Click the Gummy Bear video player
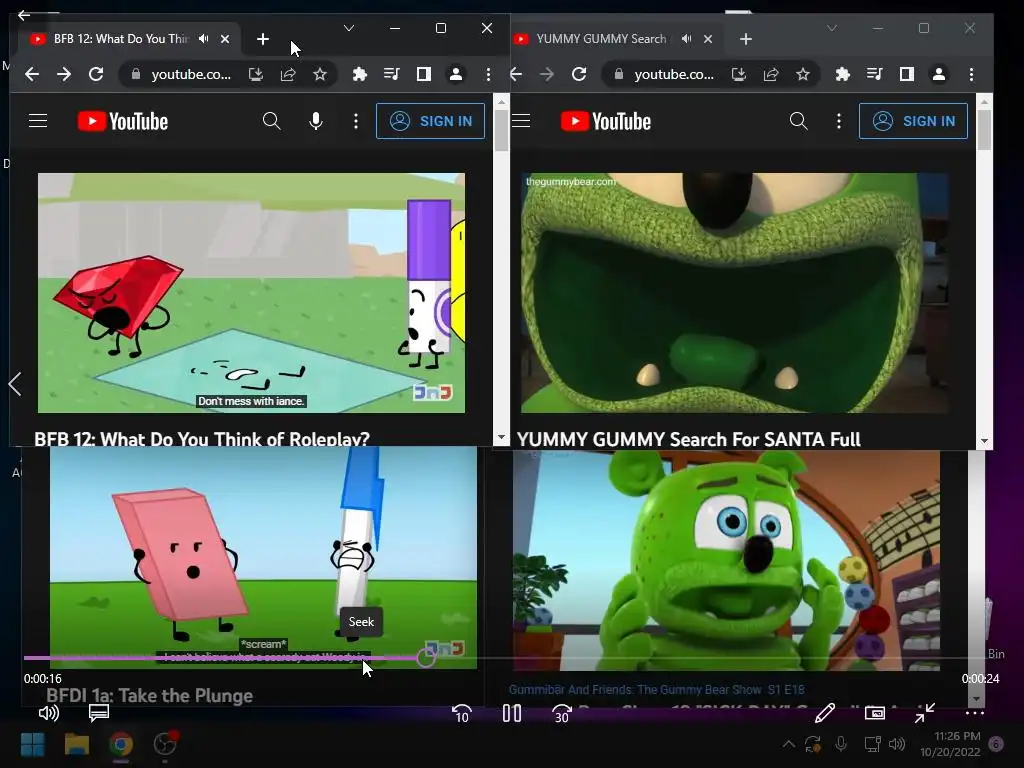 pos(735,293)
